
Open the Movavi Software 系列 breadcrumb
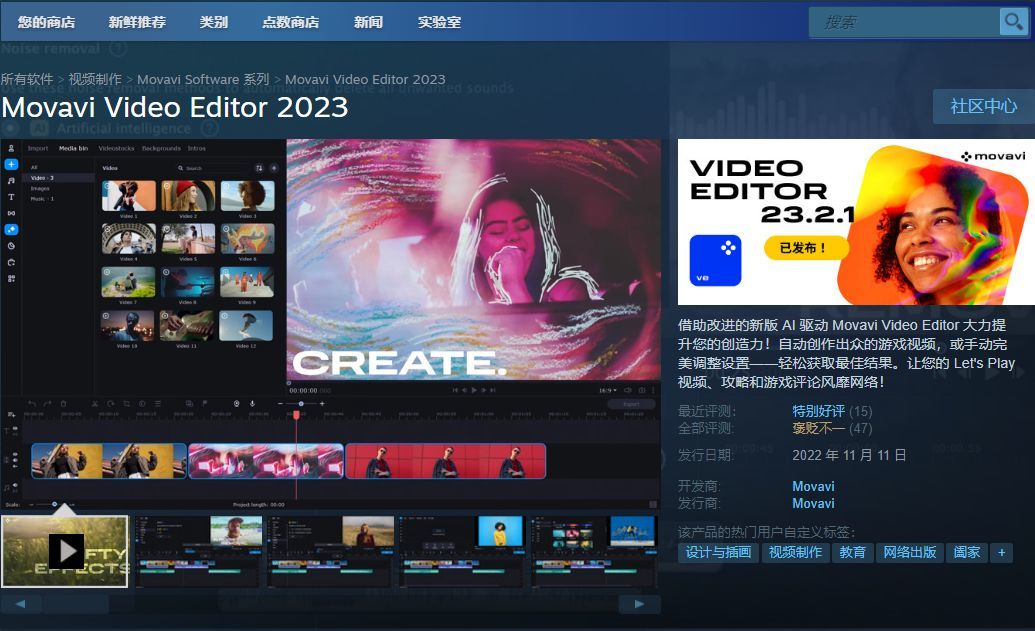tap(203, 79)
